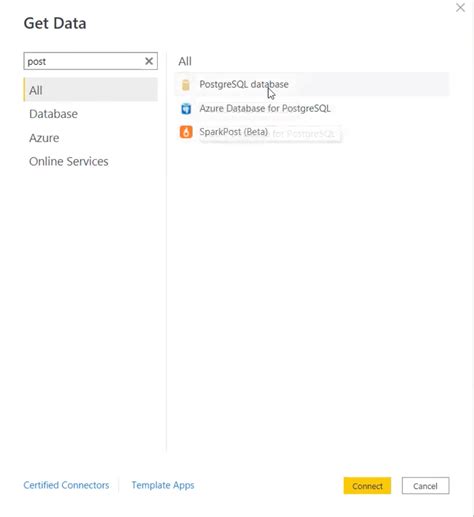Choose Azure Database for PostgreSQL label

(265, 108)
